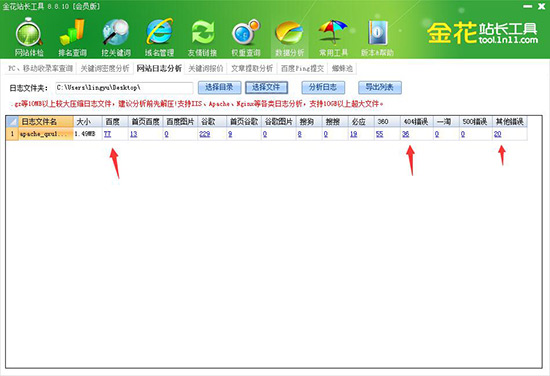
Task: Open the 友情链接 friendly links icon
Action: point(202,38)
